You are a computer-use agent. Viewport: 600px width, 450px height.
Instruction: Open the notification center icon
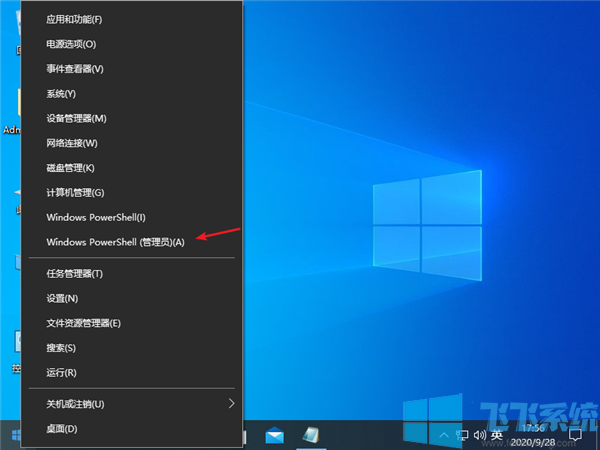pyautogui.click(x=576, y=436)
